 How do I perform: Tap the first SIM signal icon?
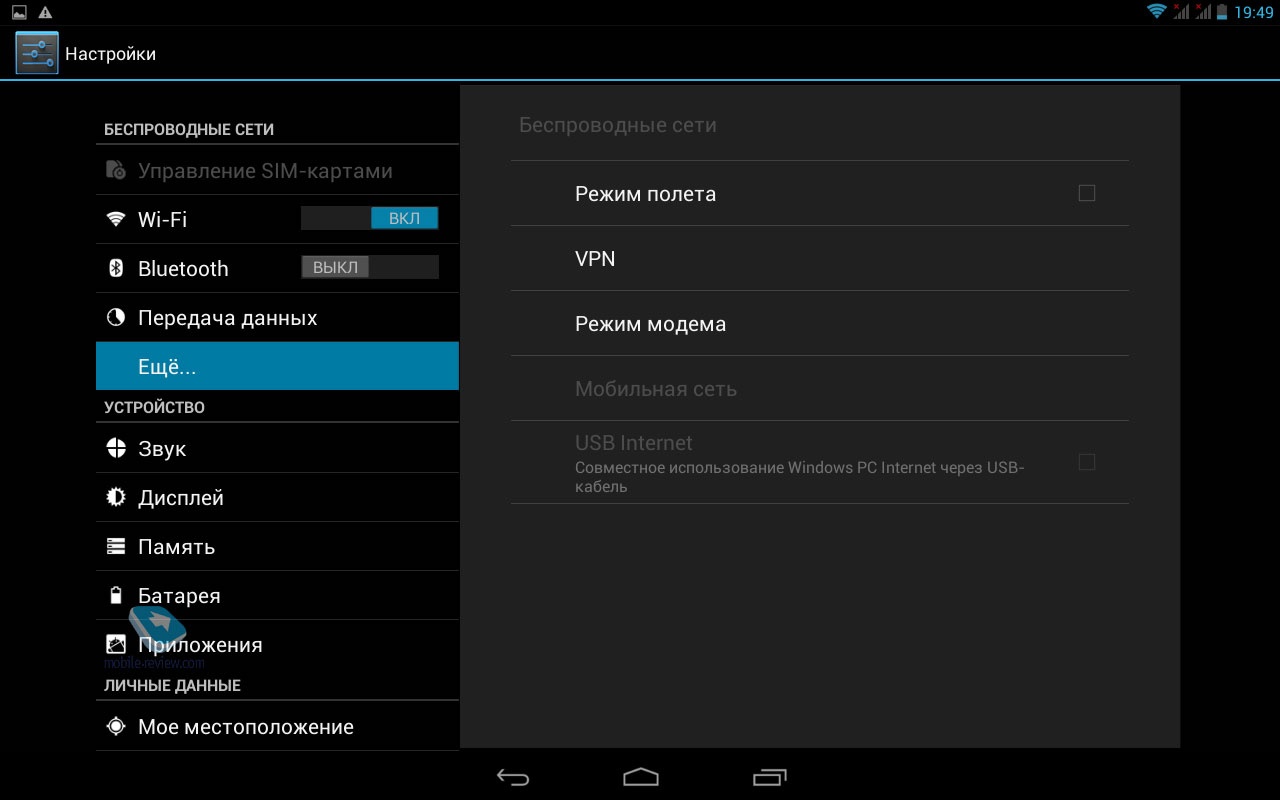[x=1181, y=12]
